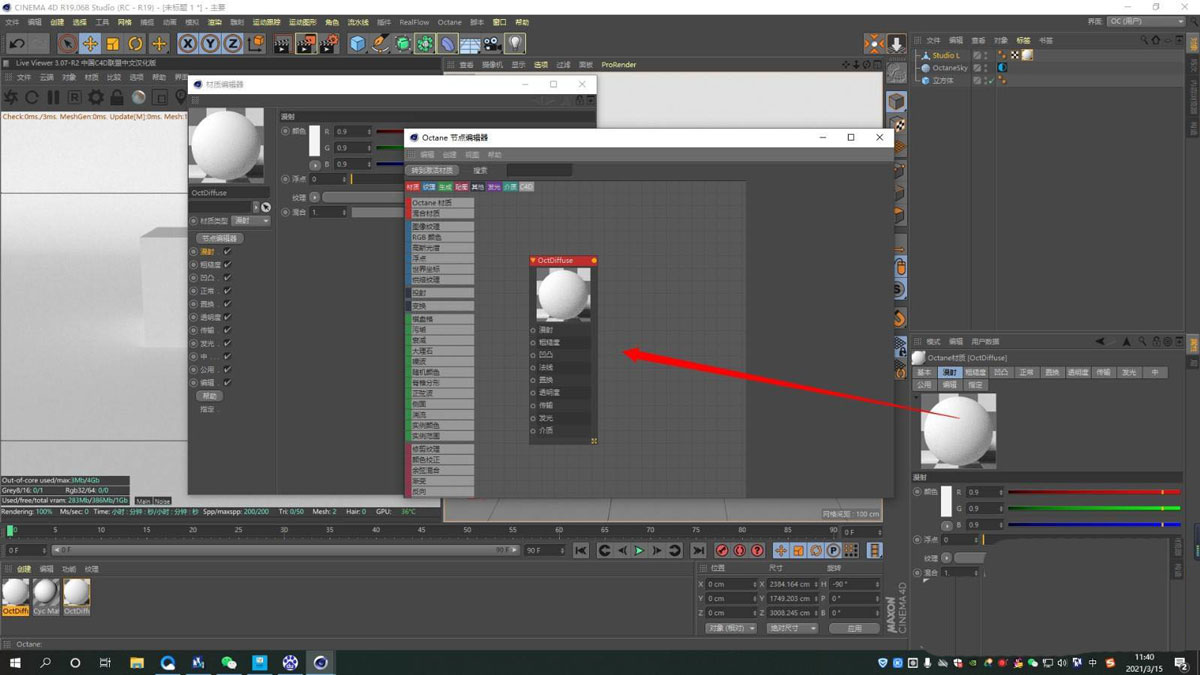Click the 大理石 node in the node list
Viewport: 1200px width, 675px height.
441,351
